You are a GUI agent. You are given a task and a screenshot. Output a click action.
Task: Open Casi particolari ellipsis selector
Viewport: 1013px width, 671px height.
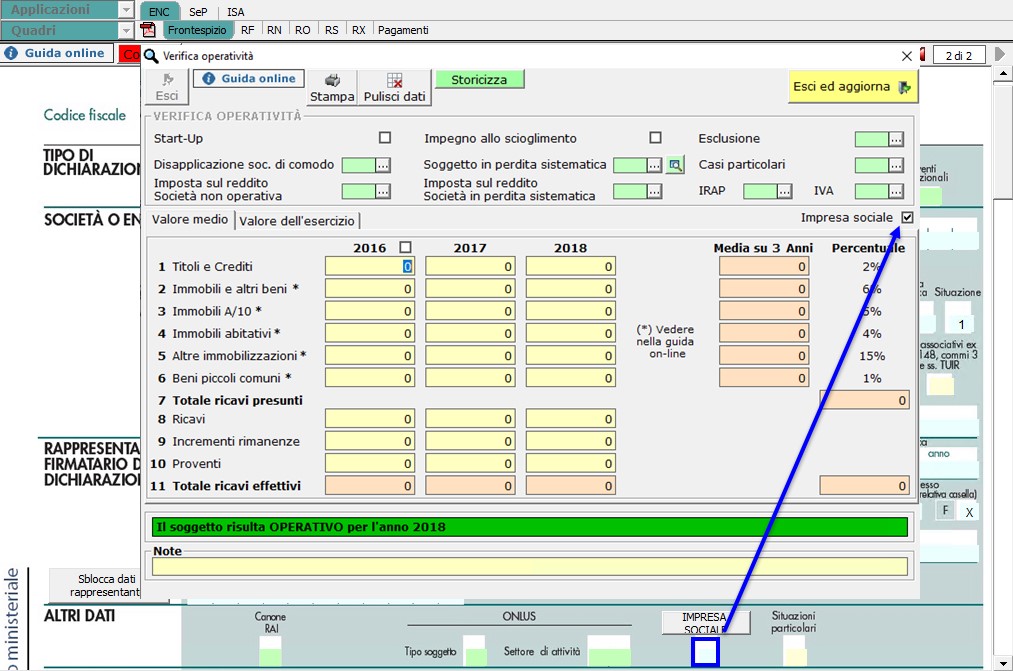click(896, 165)
